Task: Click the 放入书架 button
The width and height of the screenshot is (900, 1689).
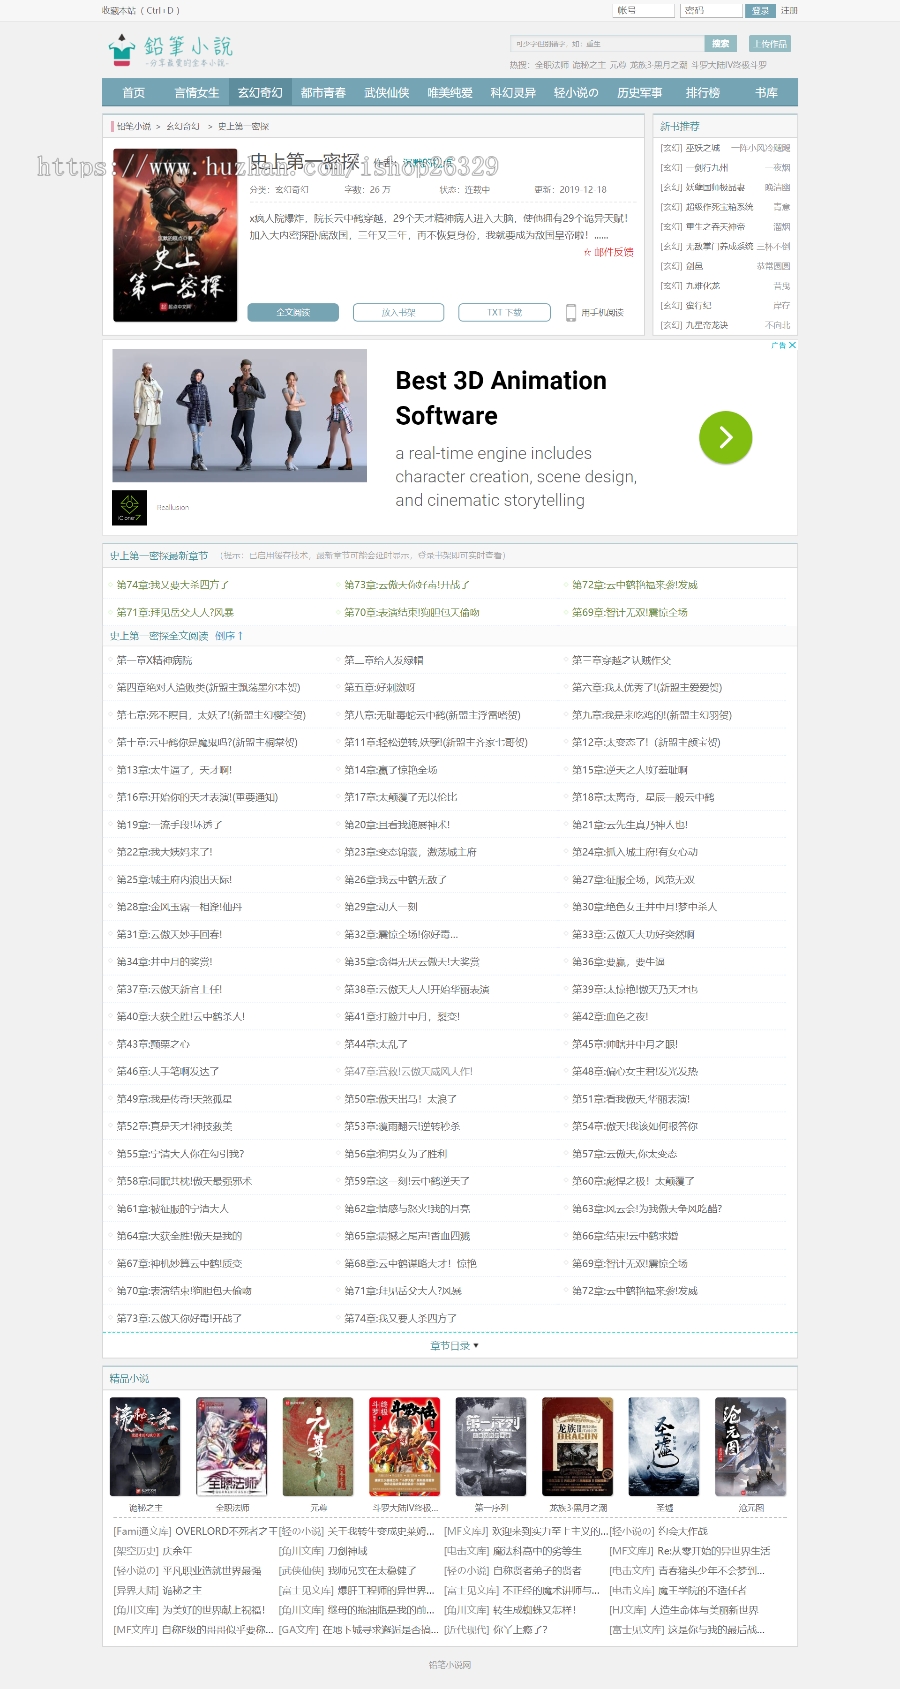Action: (x=399, y=312)
